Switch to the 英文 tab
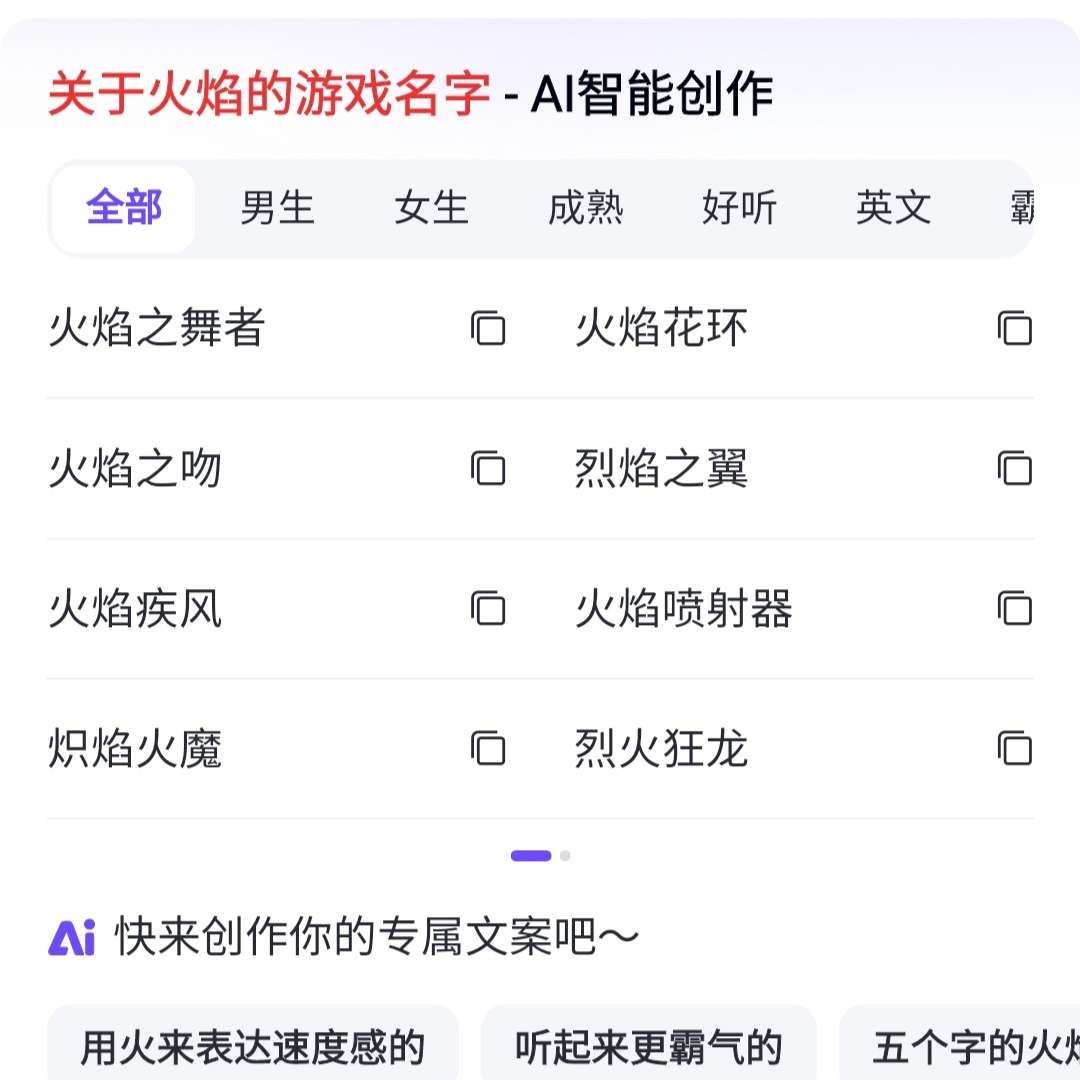The height and width of the screenshot is (1080, 1080). pos(893,209)
